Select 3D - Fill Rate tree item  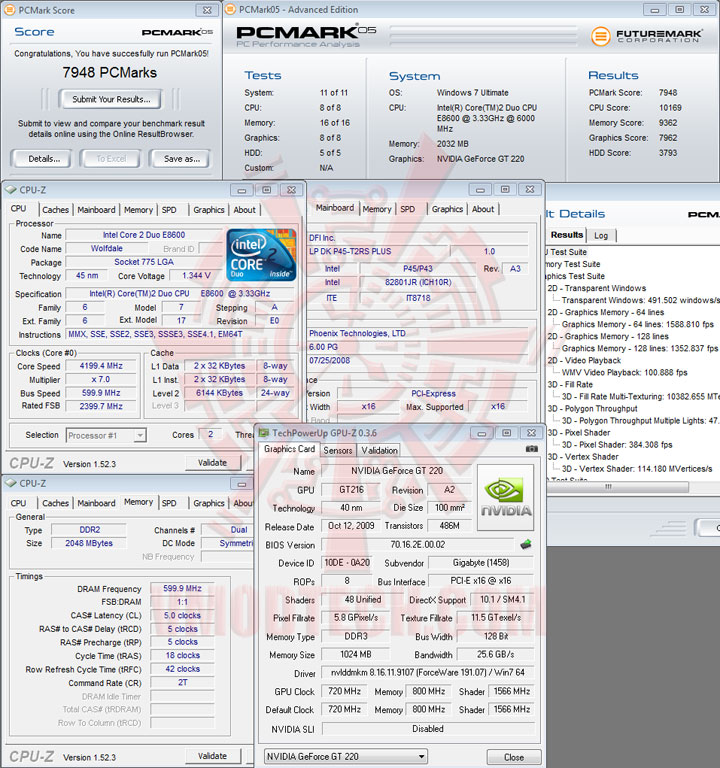point(570,384)
